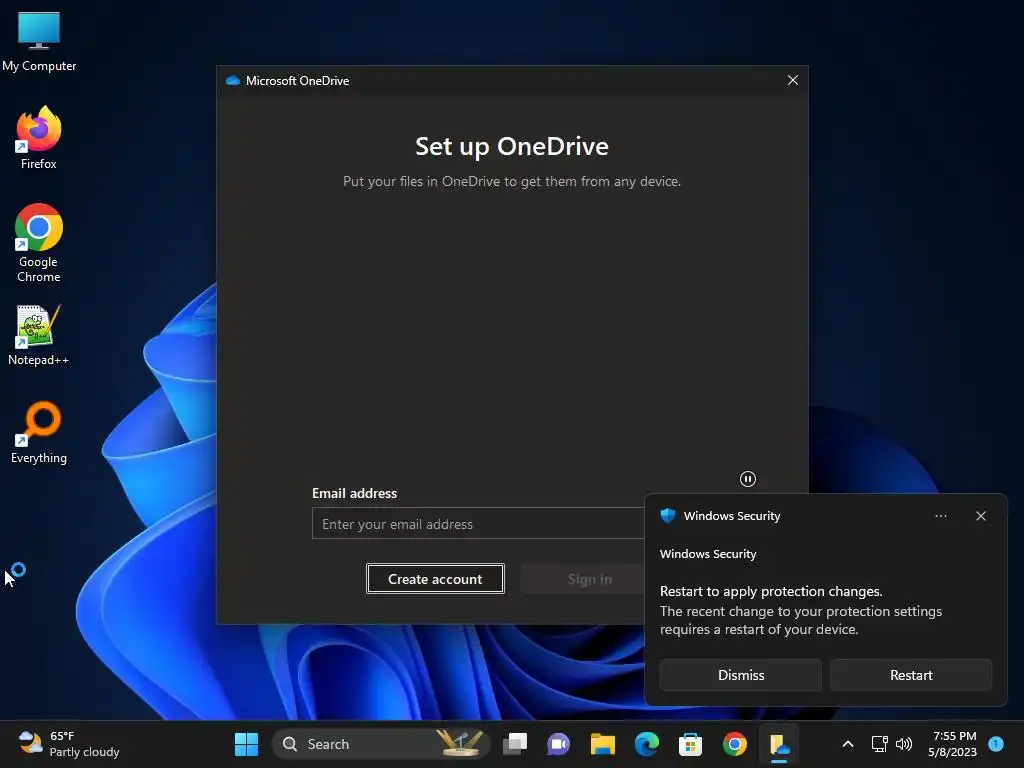This screenshot has width=1024, height=768.
Task: Read the 'Restart to apply protection changes.' text
Action: 771,591
